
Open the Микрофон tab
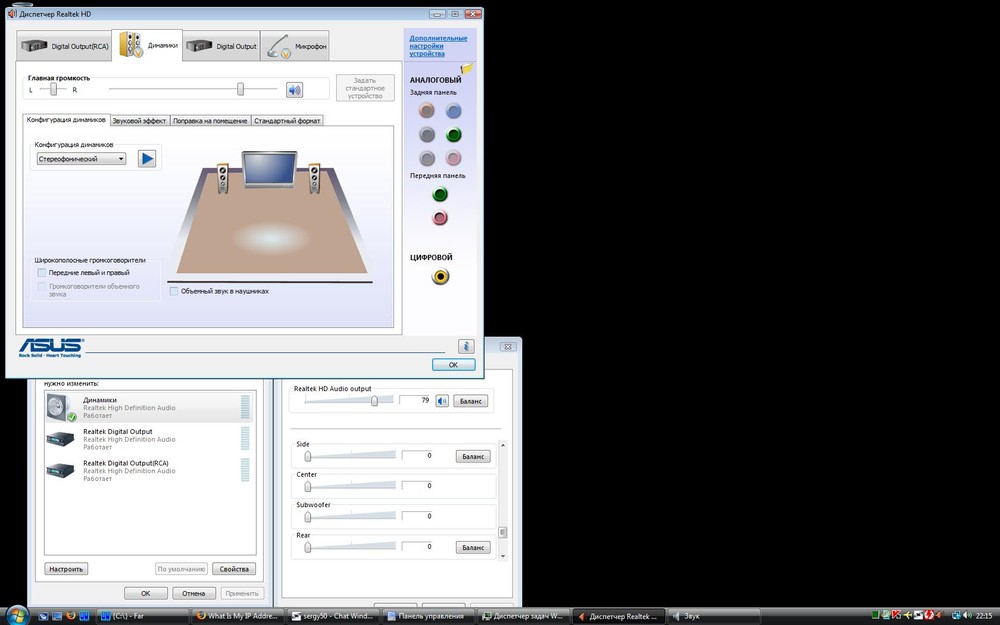pyautogui.click(x=307, y=44)
